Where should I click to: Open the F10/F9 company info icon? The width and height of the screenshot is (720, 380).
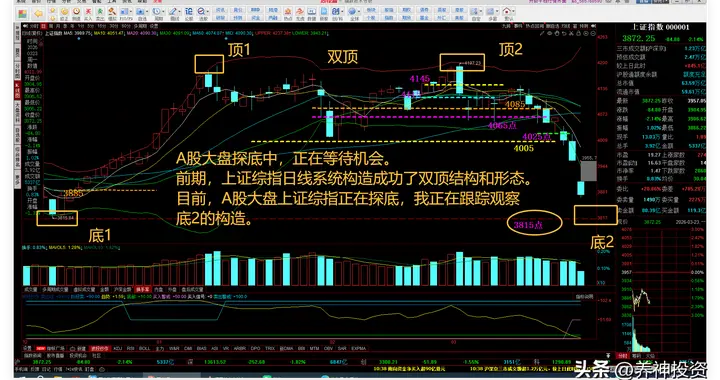(125, 13)
